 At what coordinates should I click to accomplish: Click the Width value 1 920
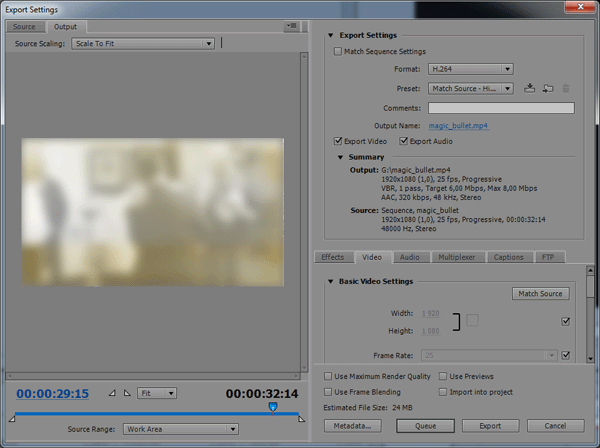(430, 313)
